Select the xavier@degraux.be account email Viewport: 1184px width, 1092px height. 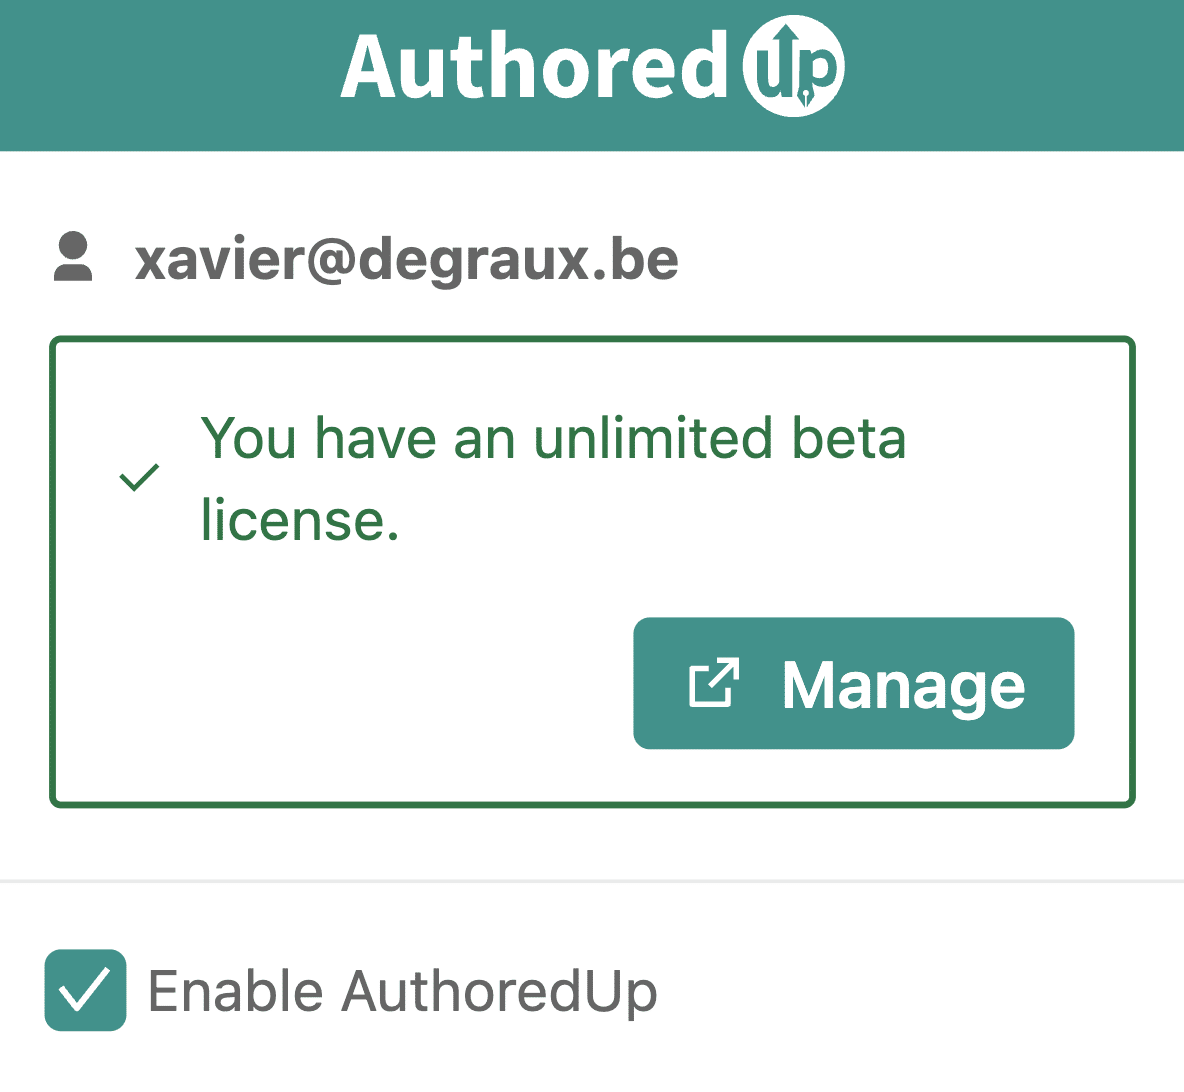406,260
